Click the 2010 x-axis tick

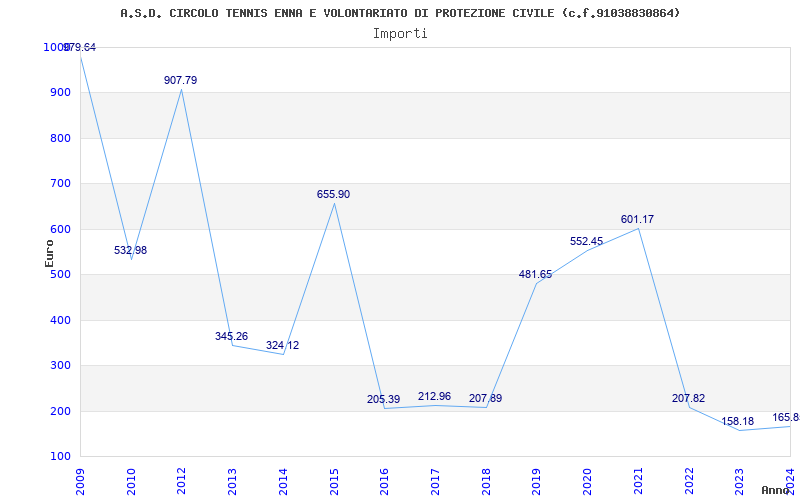pyautogui.click(x=131, y=481)
